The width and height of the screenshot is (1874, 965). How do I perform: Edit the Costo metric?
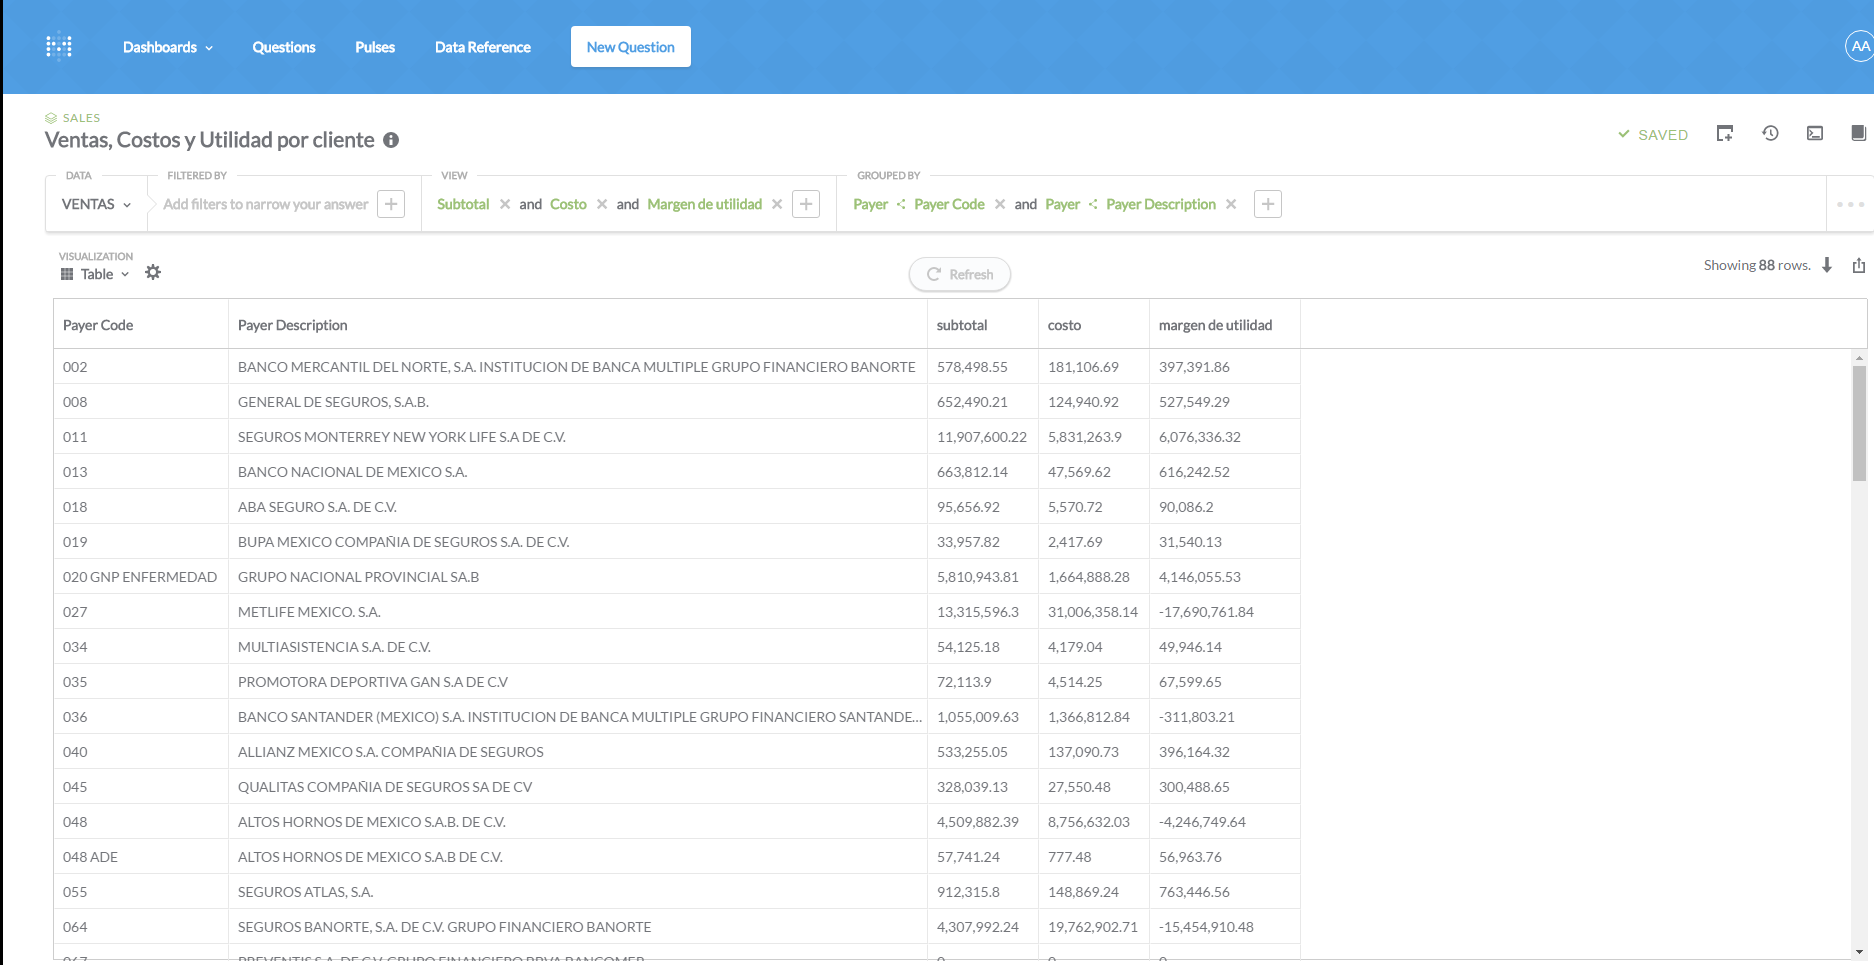[x=568, y=204]
